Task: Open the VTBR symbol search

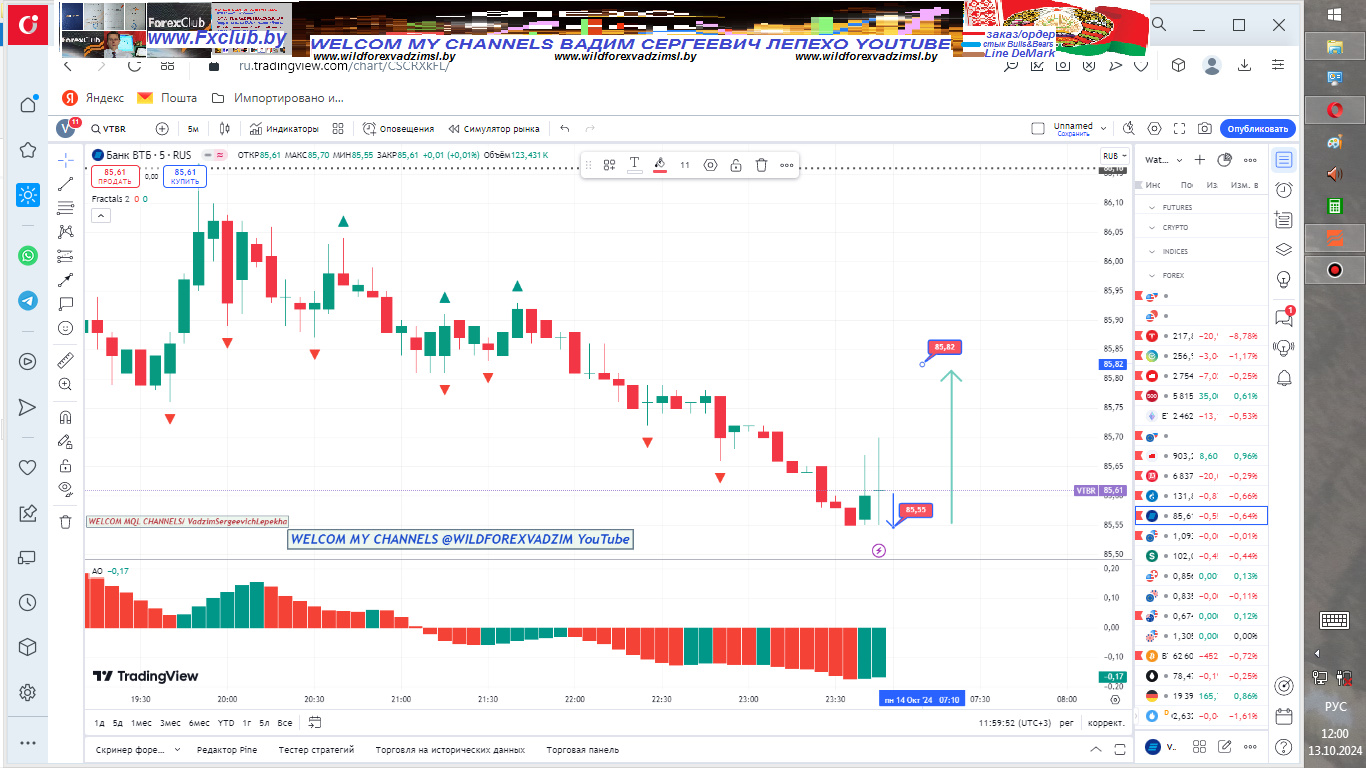Action: pos(109,129)
